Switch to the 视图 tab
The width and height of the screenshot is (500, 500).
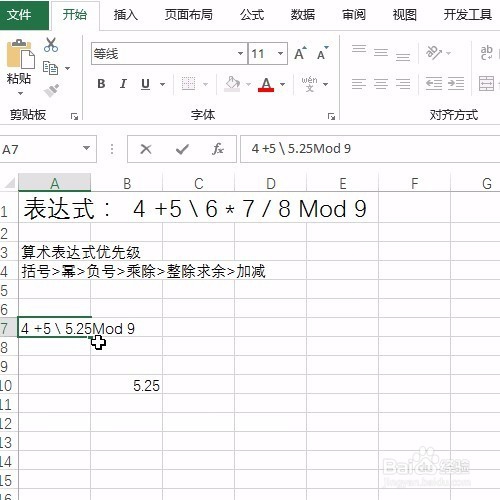pos(404,15)
